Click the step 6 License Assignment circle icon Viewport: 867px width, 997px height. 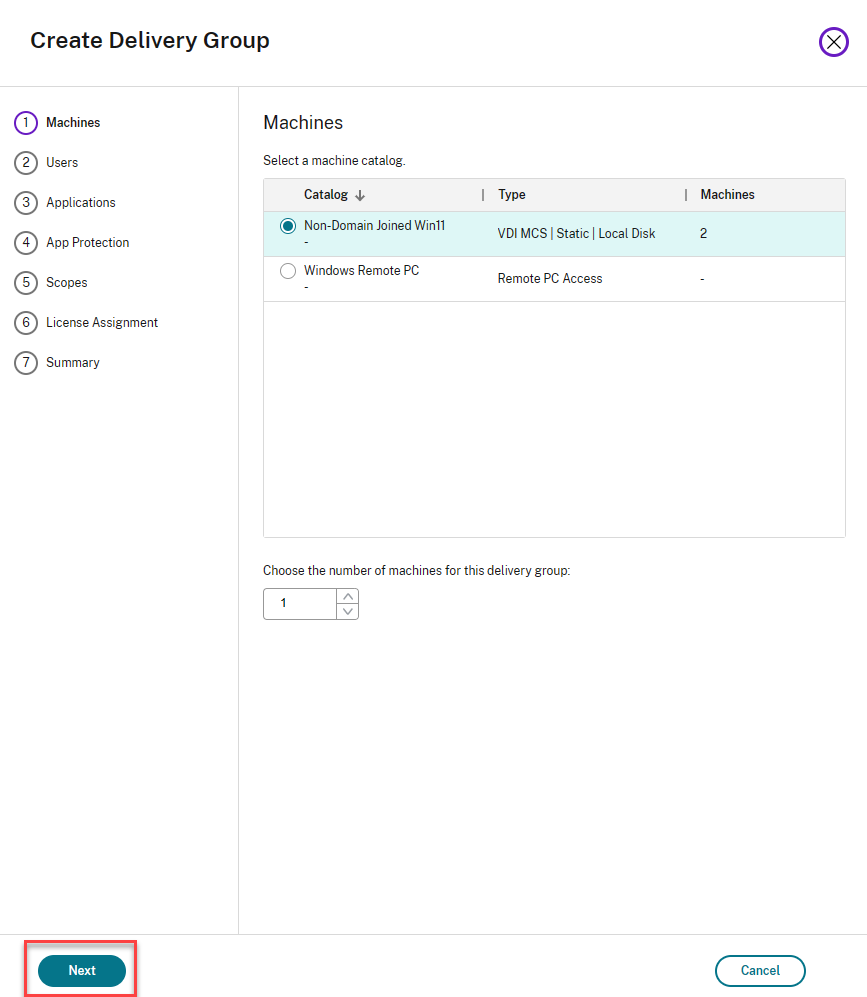25,323
